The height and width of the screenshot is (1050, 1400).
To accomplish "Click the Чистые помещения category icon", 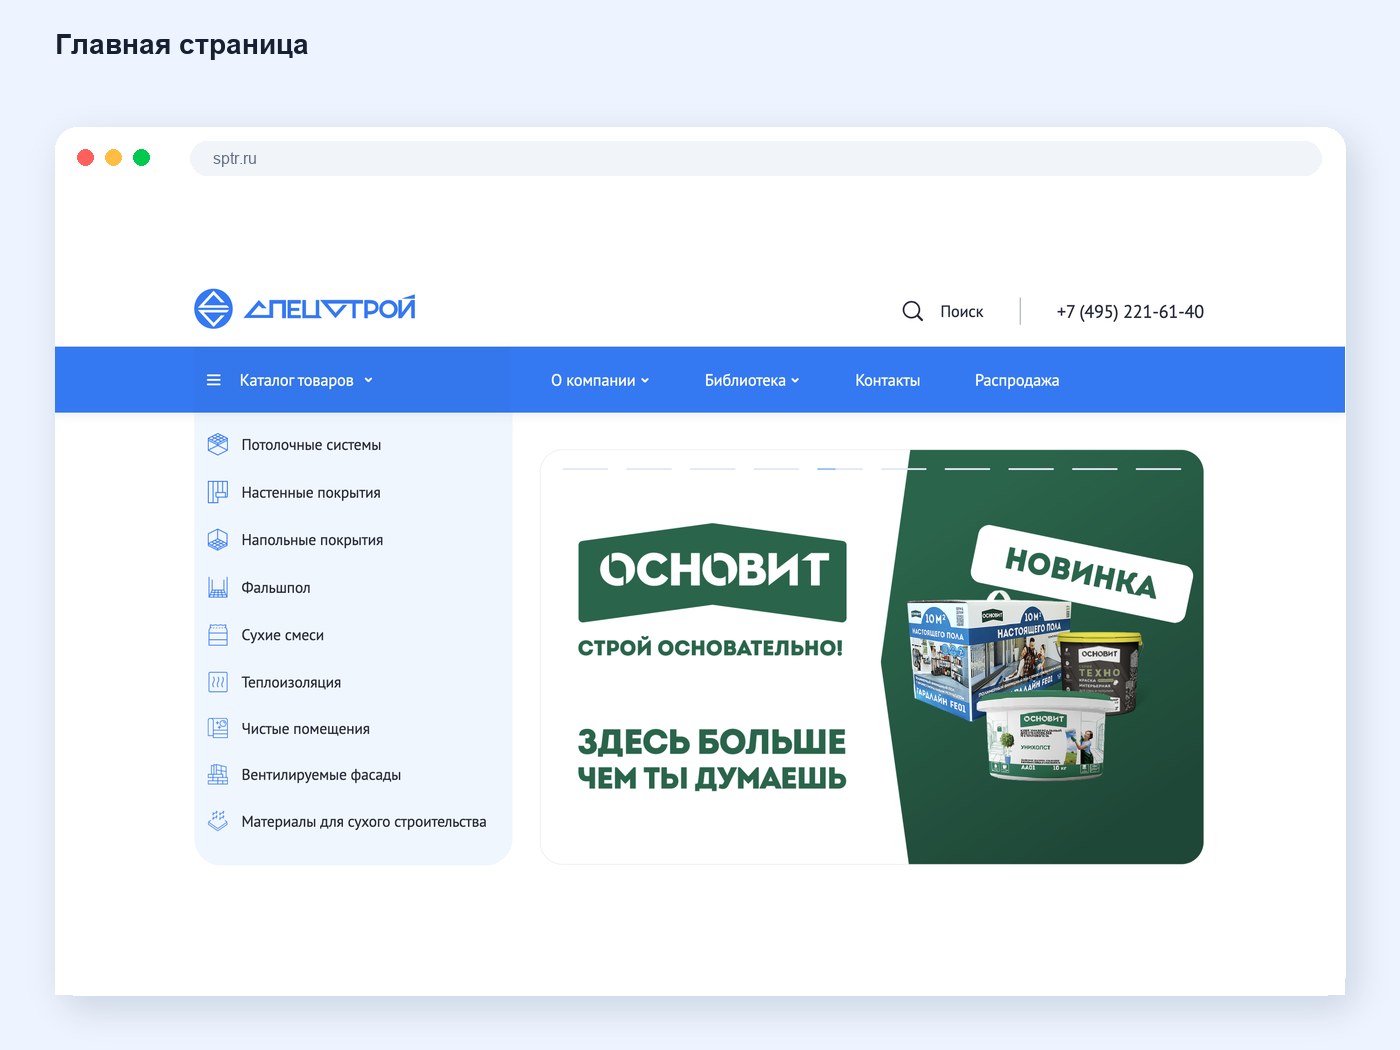I will (x=218, y=728).
